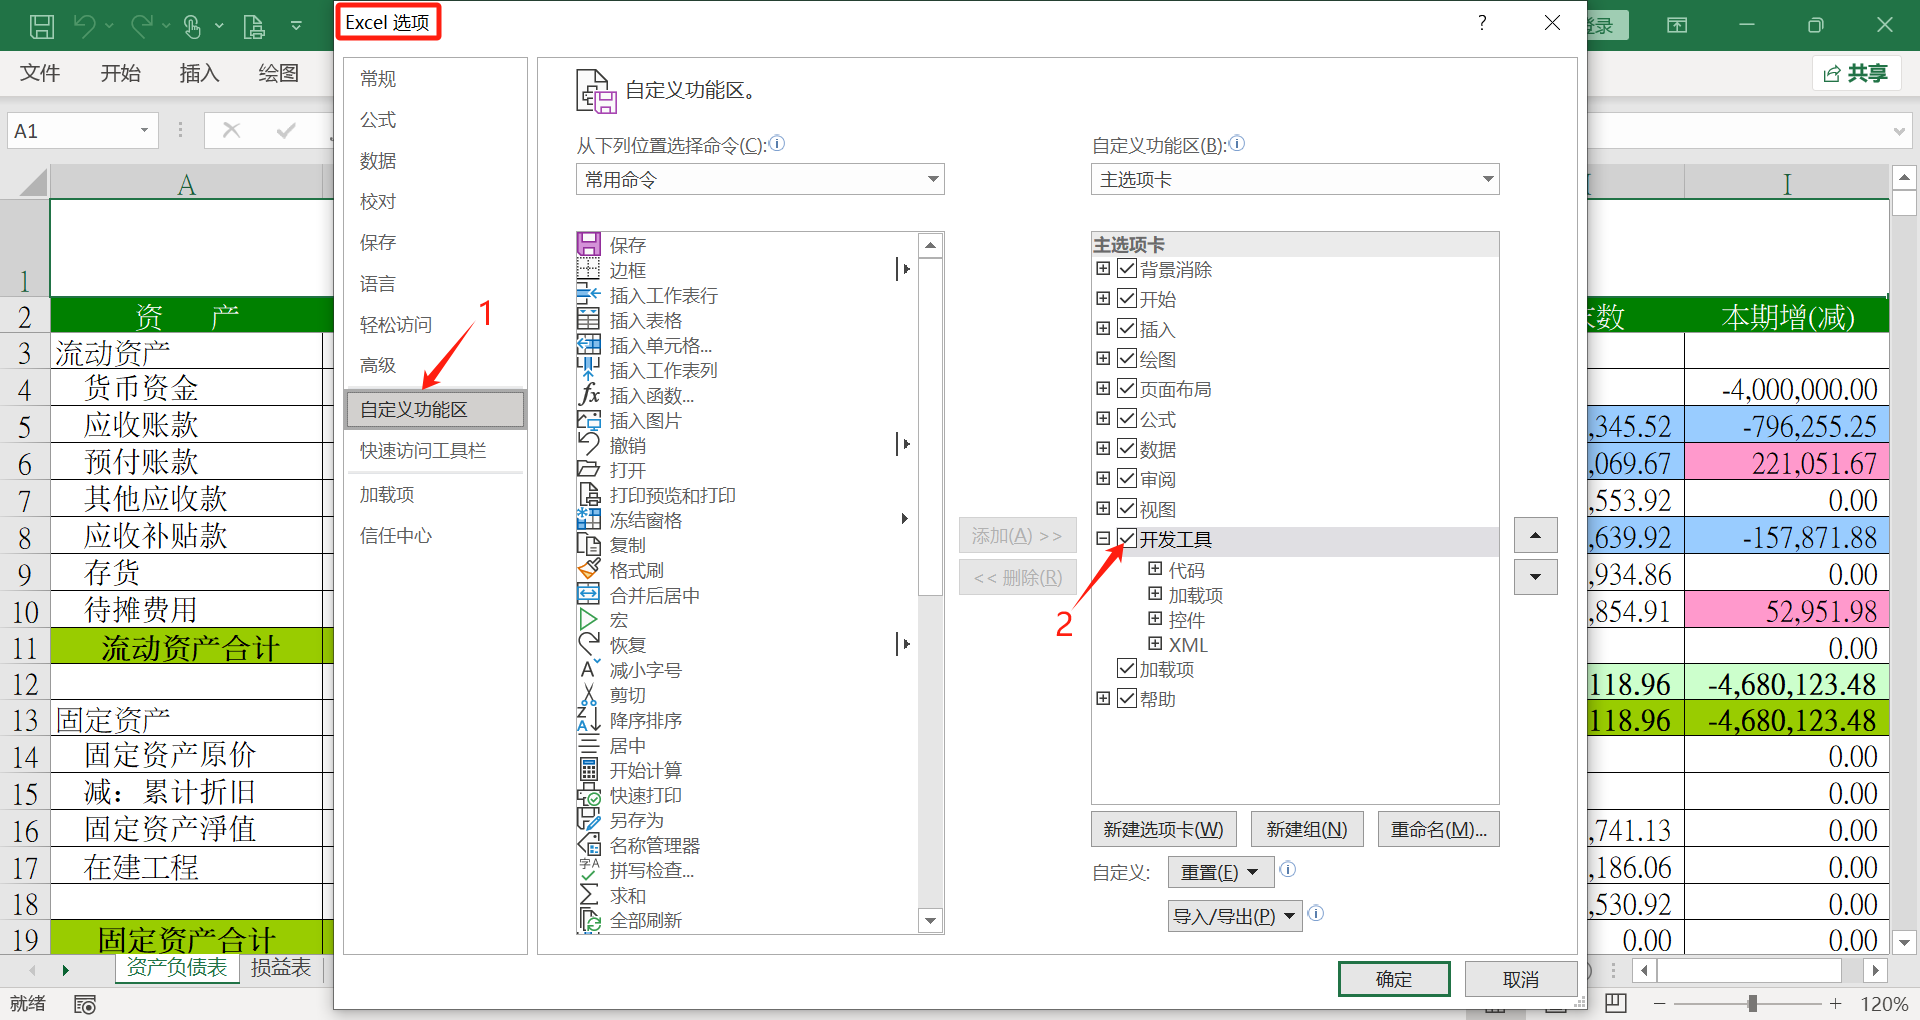
Task: Select 求和 command in list
Action: [x=627, y=895]
